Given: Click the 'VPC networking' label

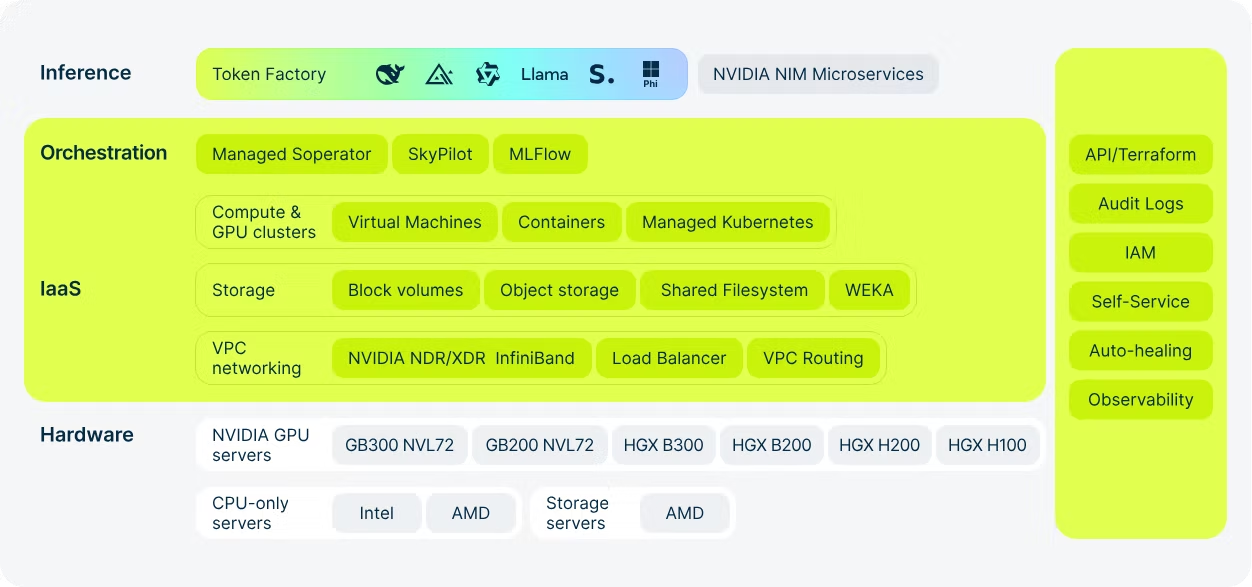Looking at the screenshot, I should click(257, 358).
